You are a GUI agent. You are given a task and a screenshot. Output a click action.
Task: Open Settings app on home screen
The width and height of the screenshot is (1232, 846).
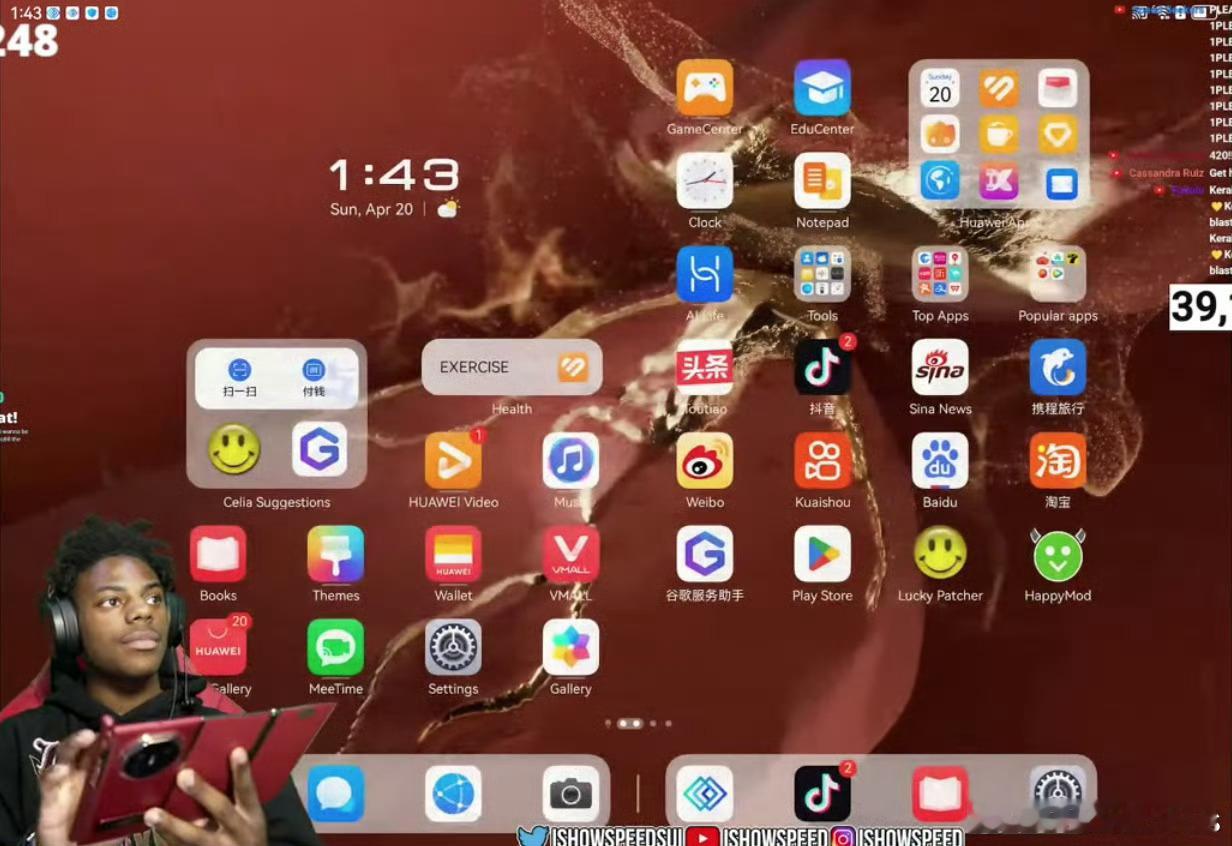coord(453,647)
